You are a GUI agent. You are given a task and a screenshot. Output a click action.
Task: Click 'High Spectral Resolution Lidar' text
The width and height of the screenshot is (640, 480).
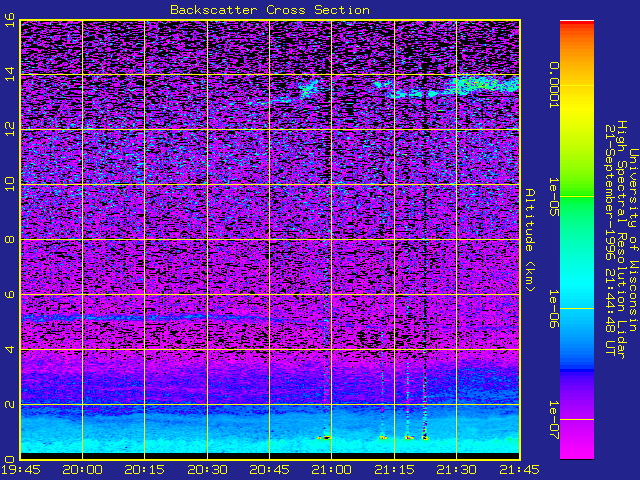pyautogui.click(x=621, y=240)
